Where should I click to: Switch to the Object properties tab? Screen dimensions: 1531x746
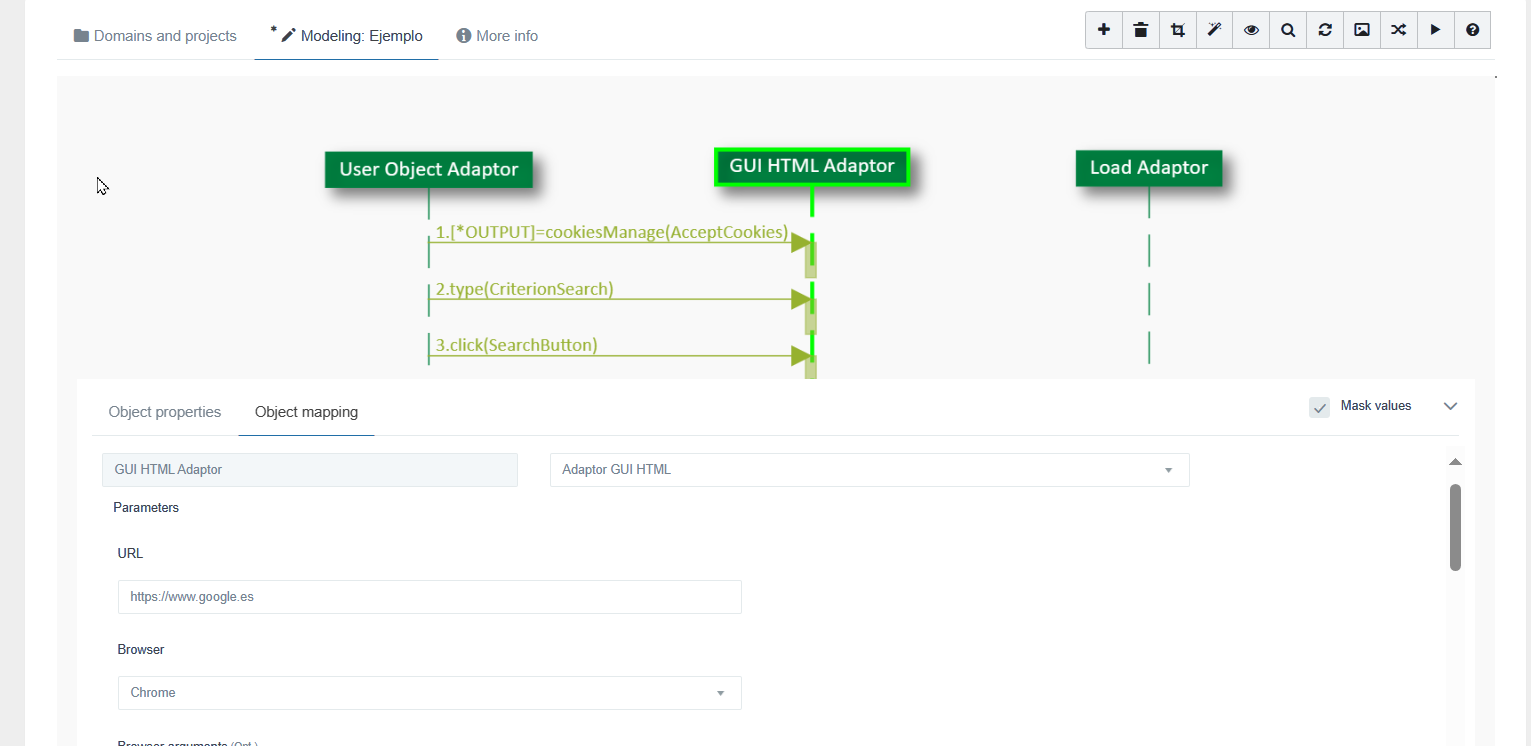tap(165, 412)
